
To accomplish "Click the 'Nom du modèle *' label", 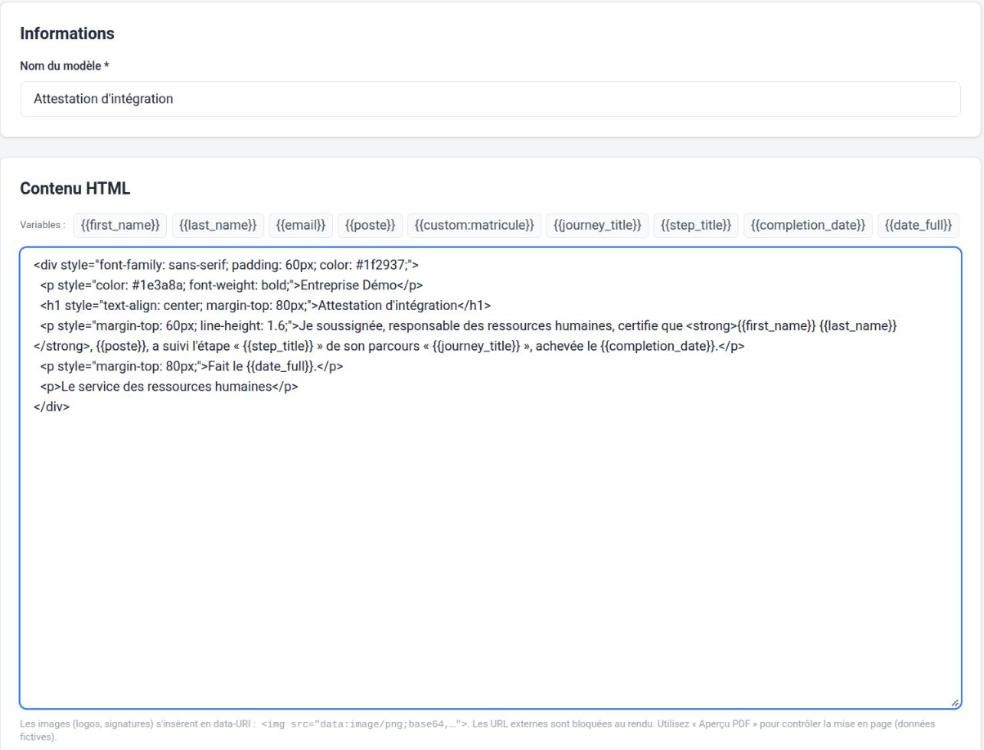I will click(65, 66).
